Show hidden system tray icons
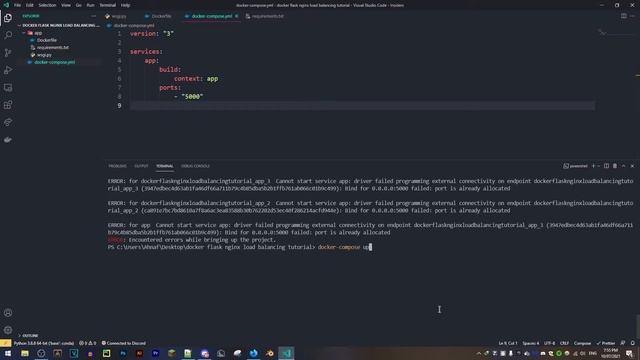Viewport: 640px width, 360px height. point(478,353)
